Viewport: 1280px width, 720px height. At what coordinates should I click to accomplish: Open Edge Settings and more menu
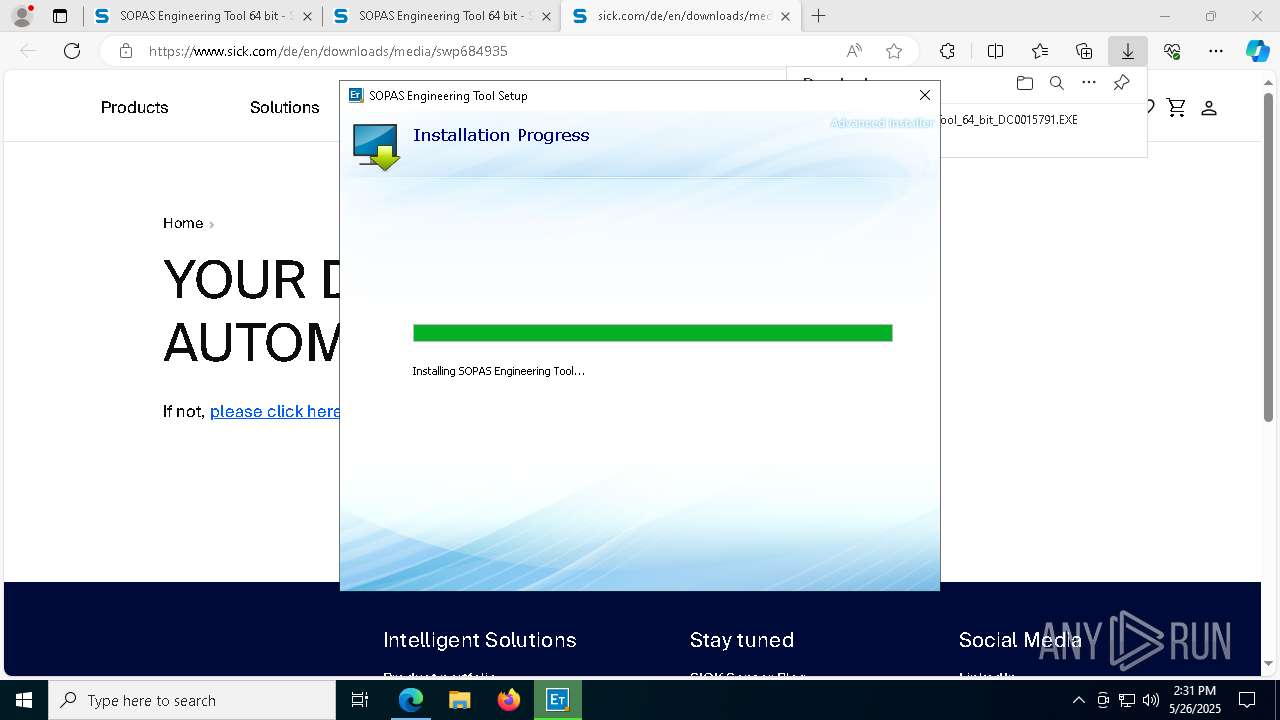pyautogui.click(x=1216, y=51)
